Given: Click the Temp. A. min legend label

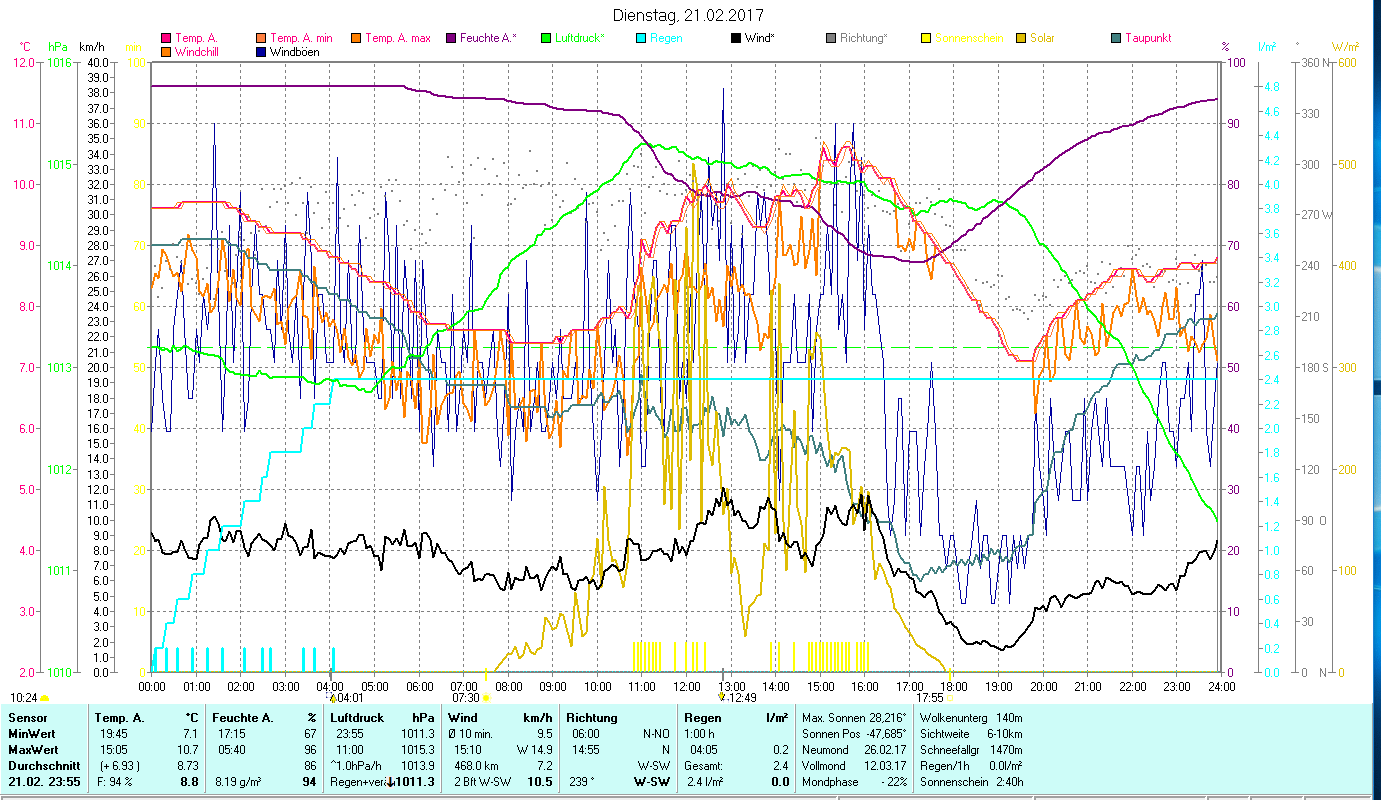Looking at the screenshot, I should 301,38.
